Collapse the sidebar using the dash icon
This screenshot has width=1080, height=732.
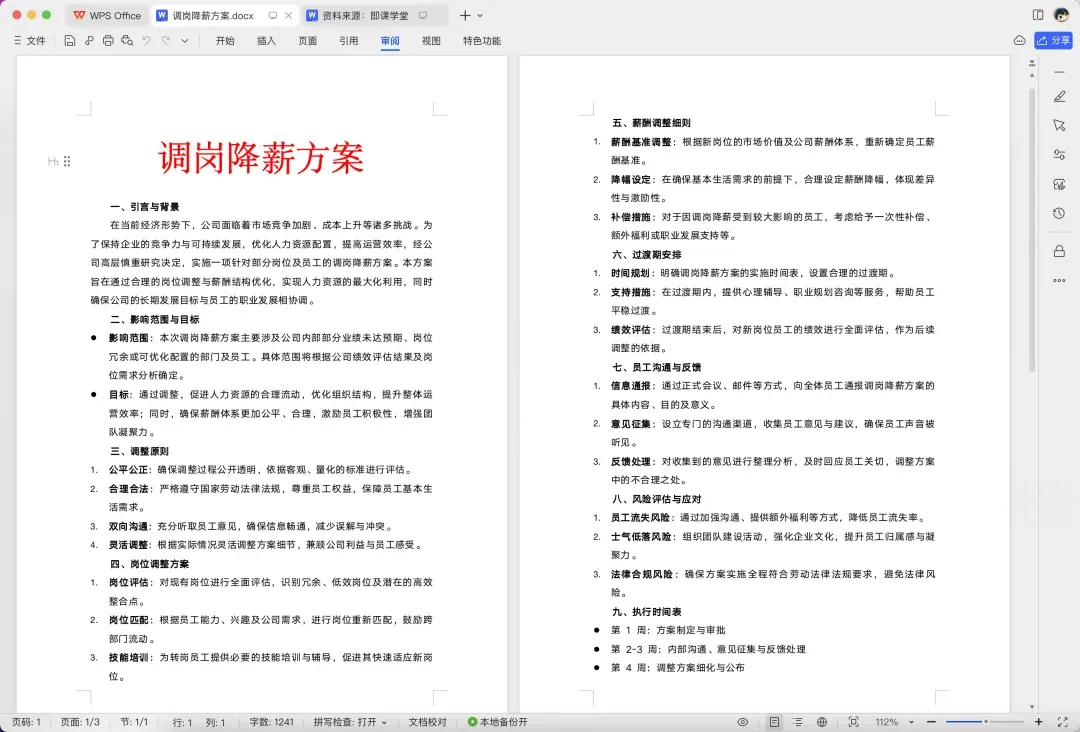tap(1059, 72)
